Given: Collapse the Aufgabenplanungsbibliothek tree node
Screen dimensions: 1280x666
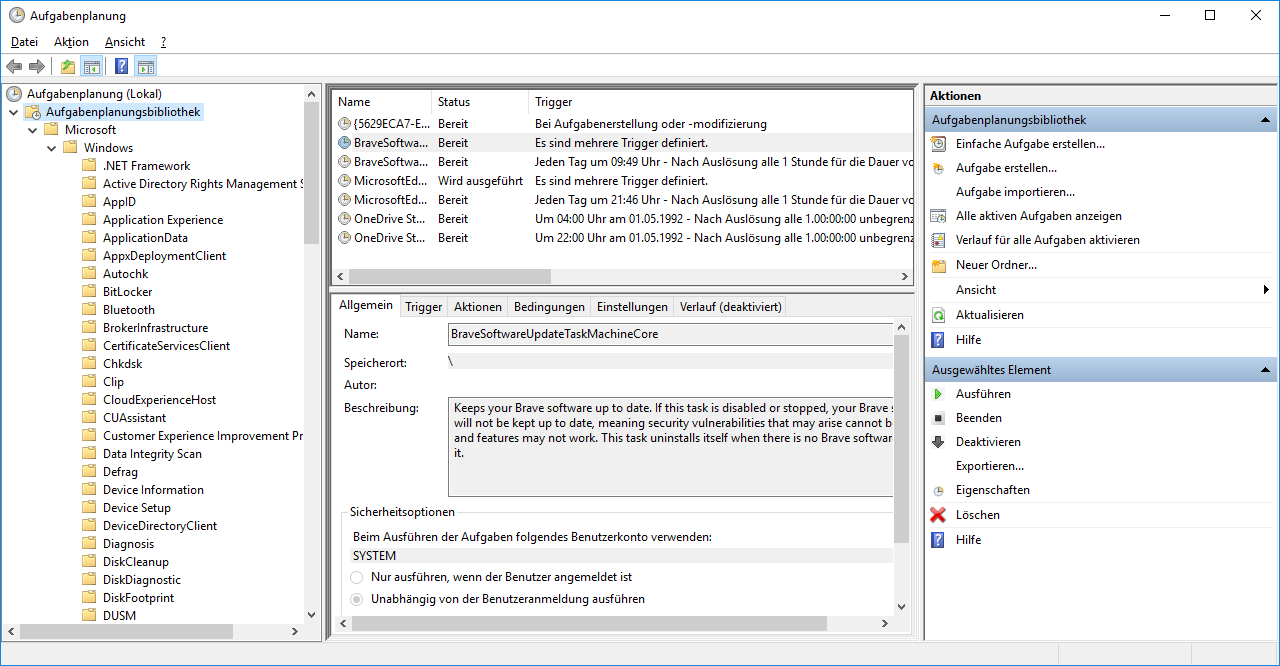Looking at the screenshot, I should (13, 112).
